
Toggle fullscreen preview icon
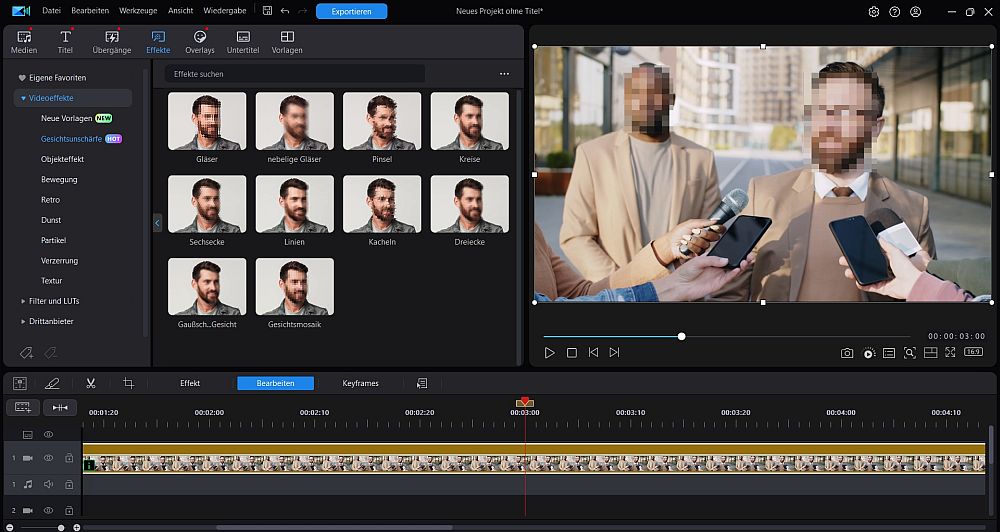pyautogui.click(x=950, y=353)
